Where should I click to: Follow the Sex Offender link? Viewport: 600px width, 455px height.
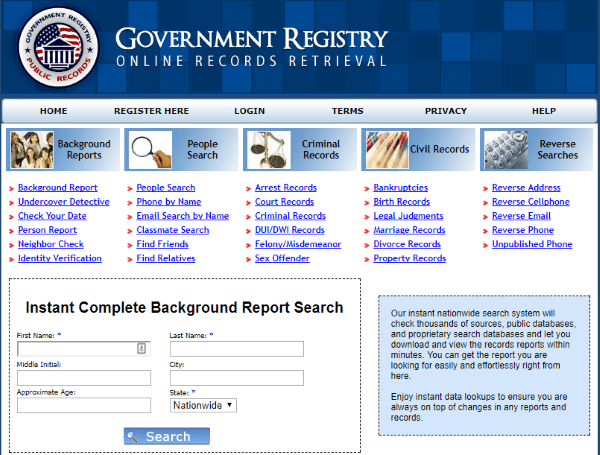pos(281,258)
